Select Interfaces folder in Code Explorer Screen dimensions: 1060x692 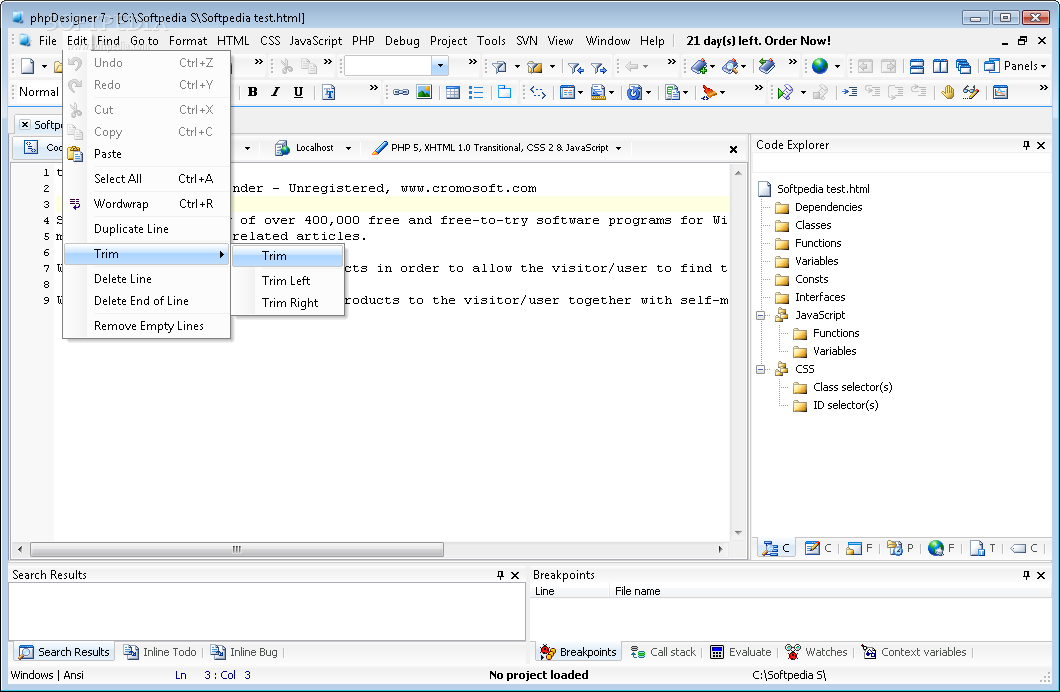(820, 297)
